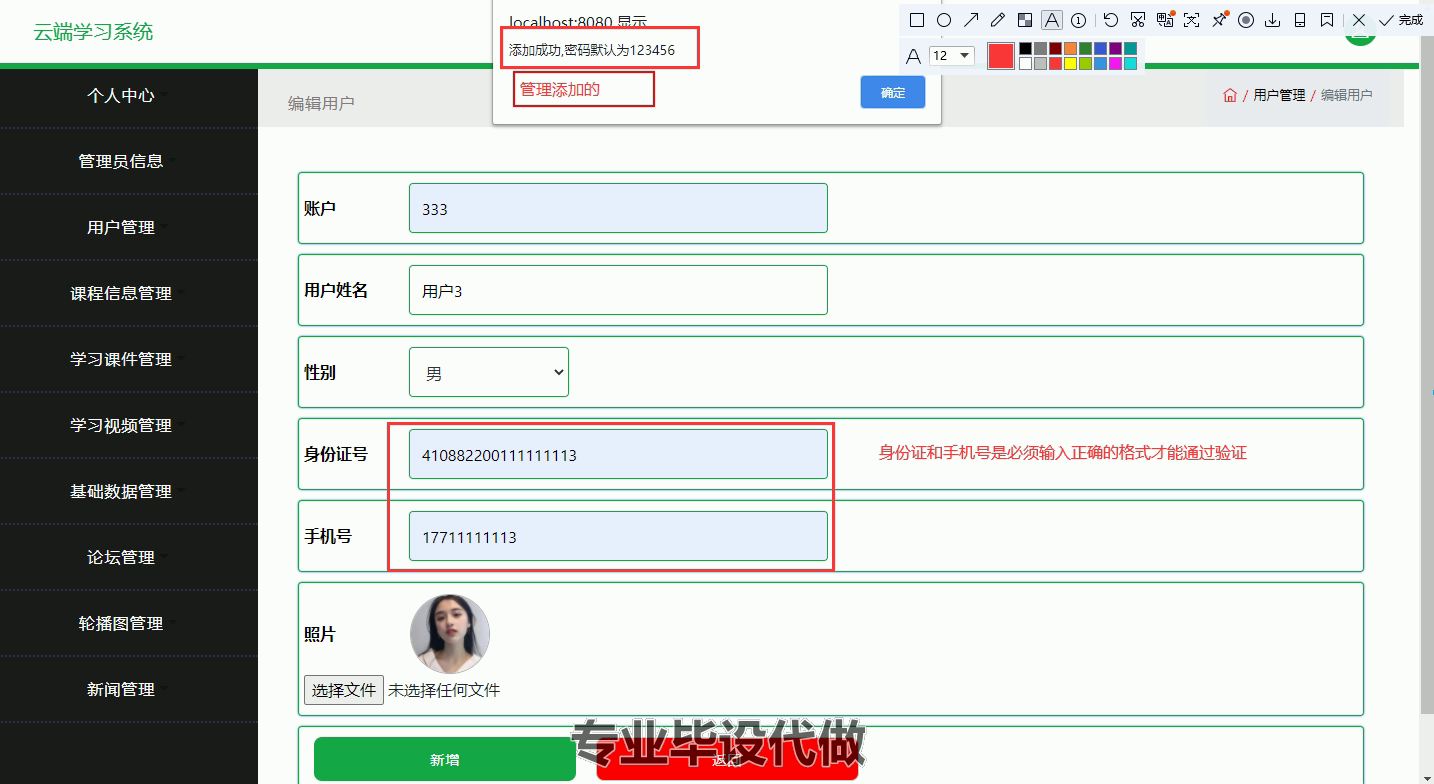This screenshot has width=1434, height=784.
Task: Pick the large current red color swatch
Action: pos(1001,56)
